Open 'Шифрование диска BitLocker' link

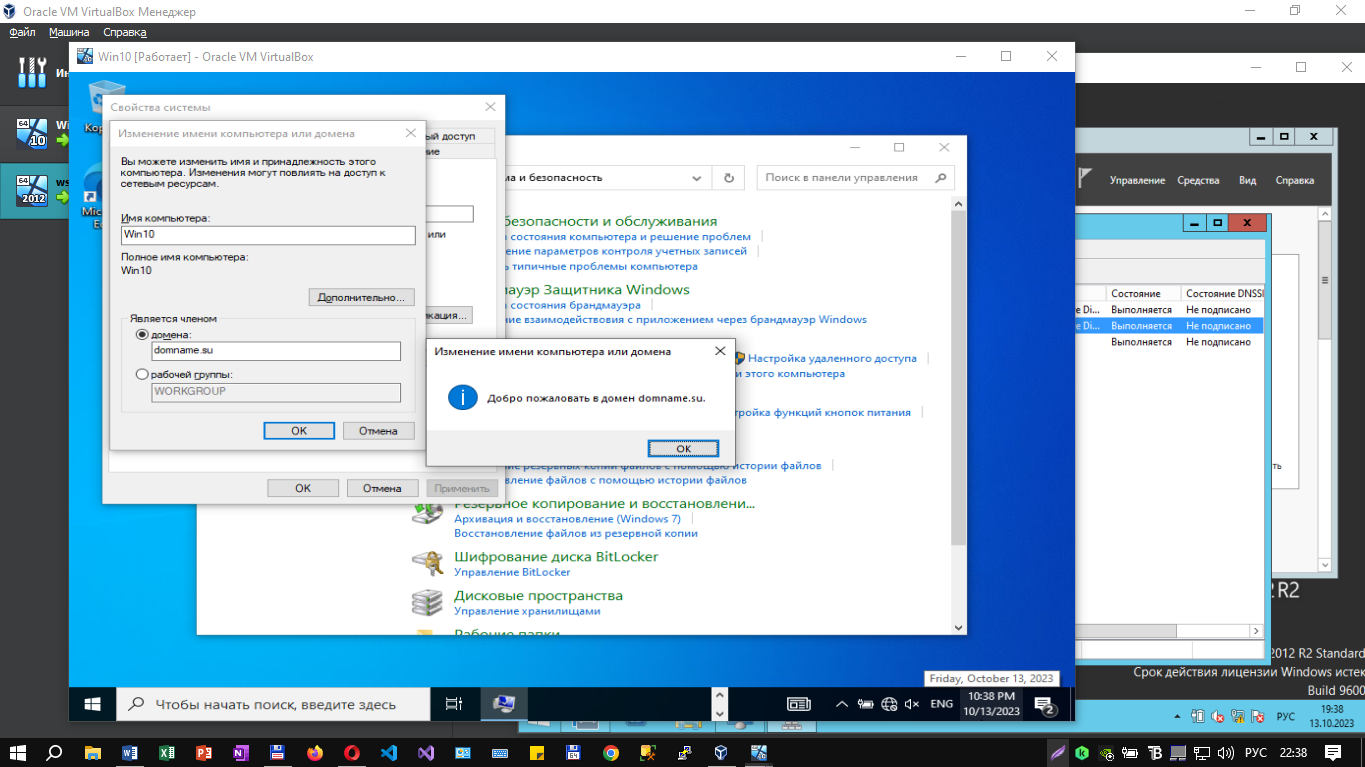tap(556, 556)
